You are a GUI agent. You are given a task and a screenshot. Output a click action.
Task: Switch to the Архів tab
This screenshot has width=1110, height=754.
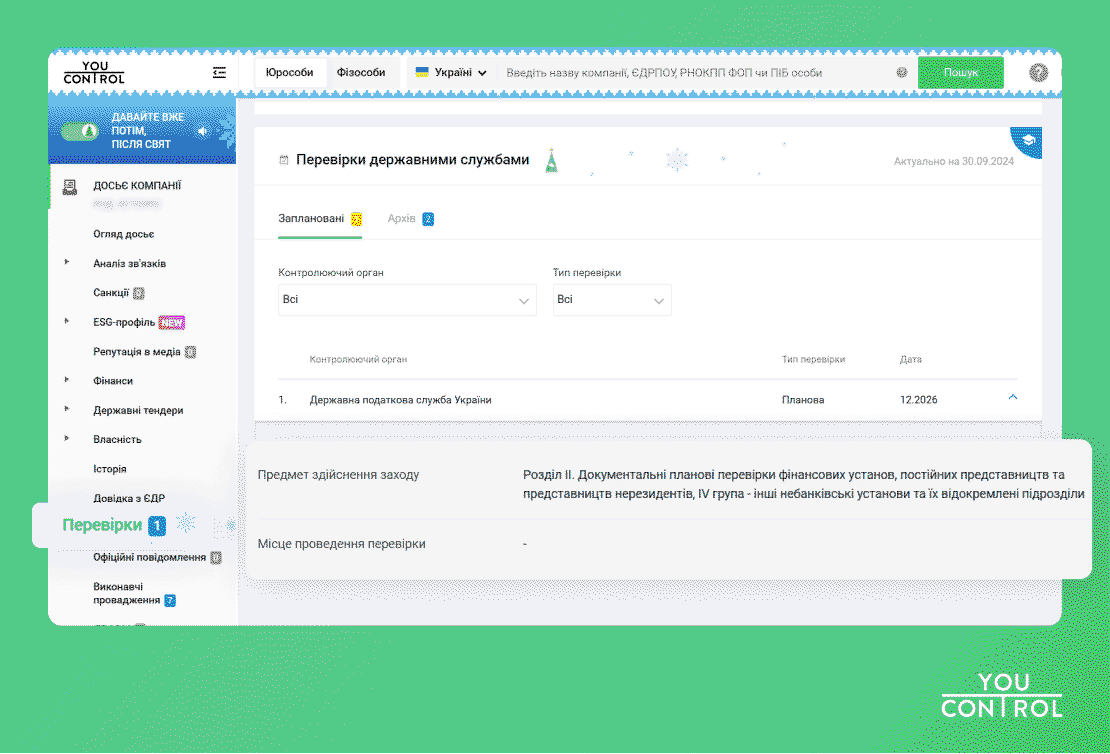tap(402, 219)
